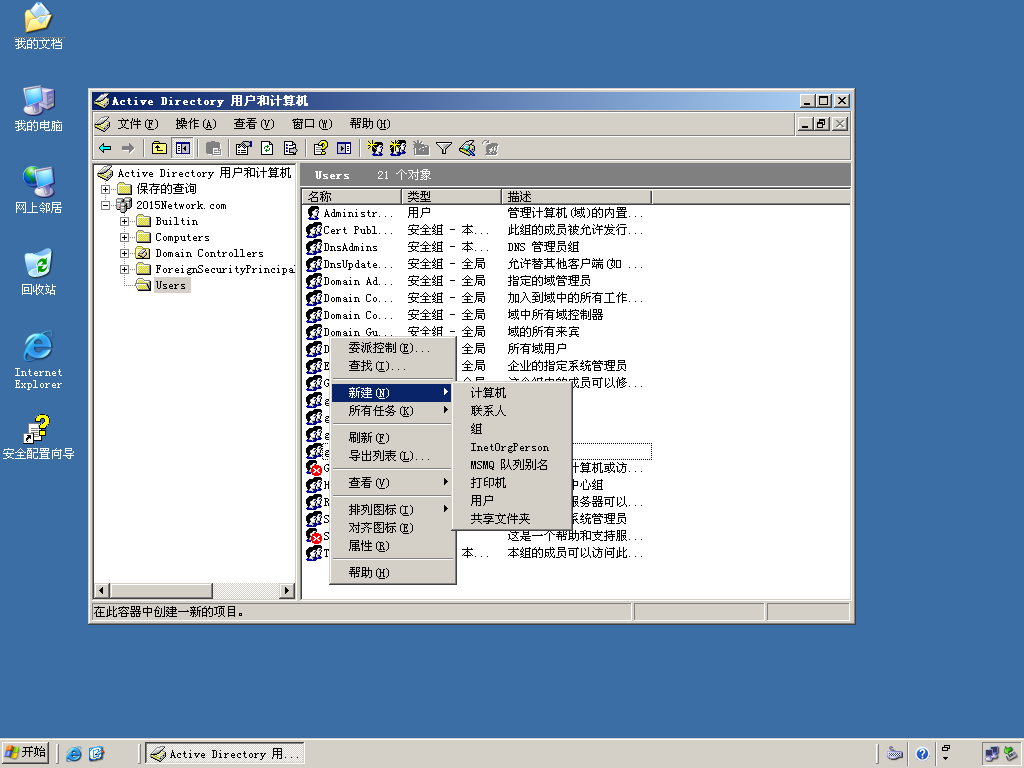Click 刷新 context menu item
The width and height of the screenshot is (1024, 768).
(x=392, y=438)
